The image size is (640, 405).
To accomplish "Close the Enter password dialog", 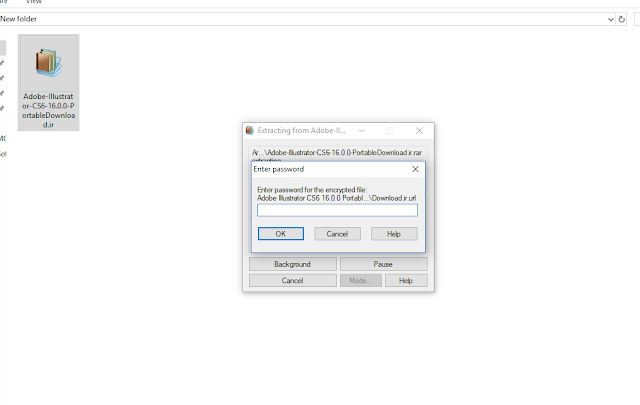I will 415,169.
